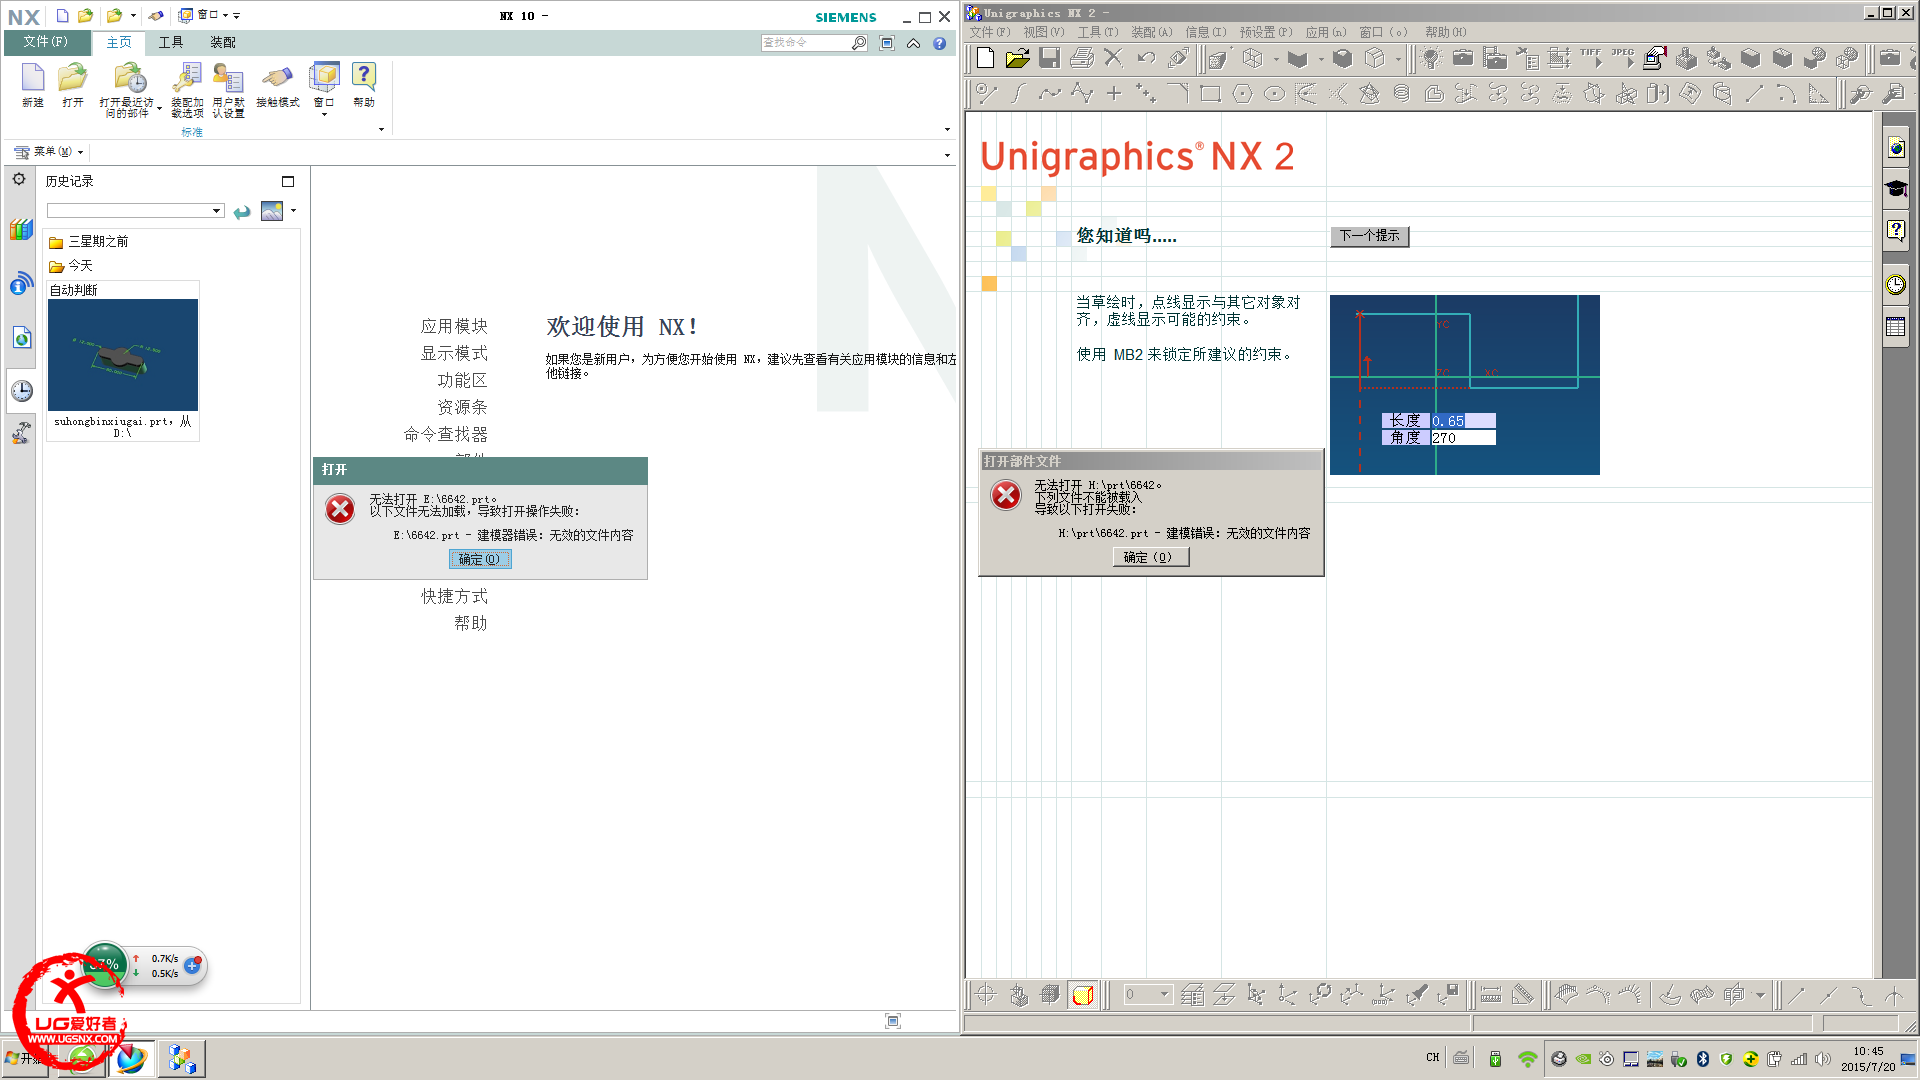Switch to the 工具 ribbon tab
The image size is (1920, 1080).
pos(171,42)
